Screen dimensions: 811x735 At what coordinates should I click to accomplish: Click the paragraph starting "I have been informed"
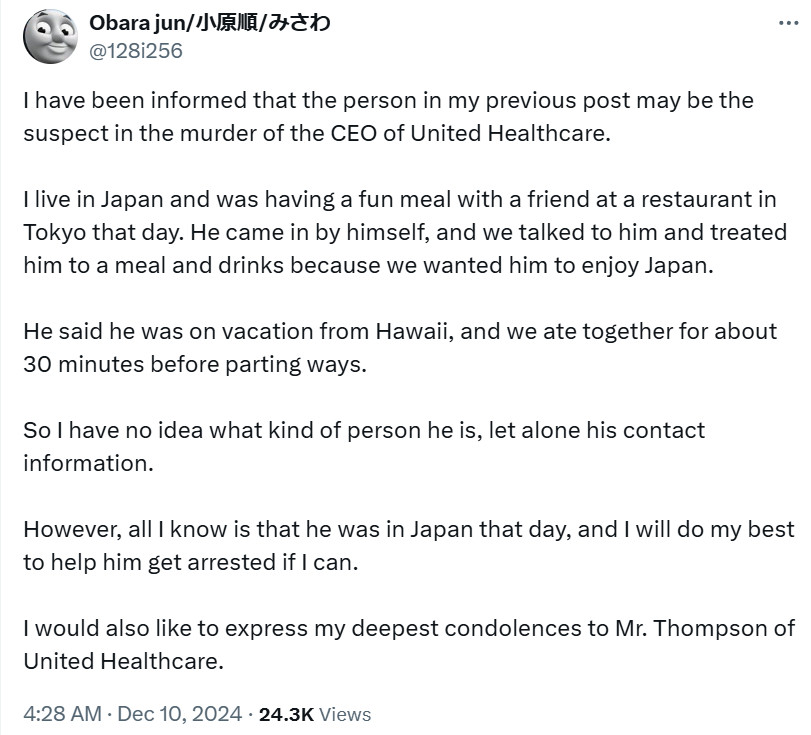click(388, 117)
